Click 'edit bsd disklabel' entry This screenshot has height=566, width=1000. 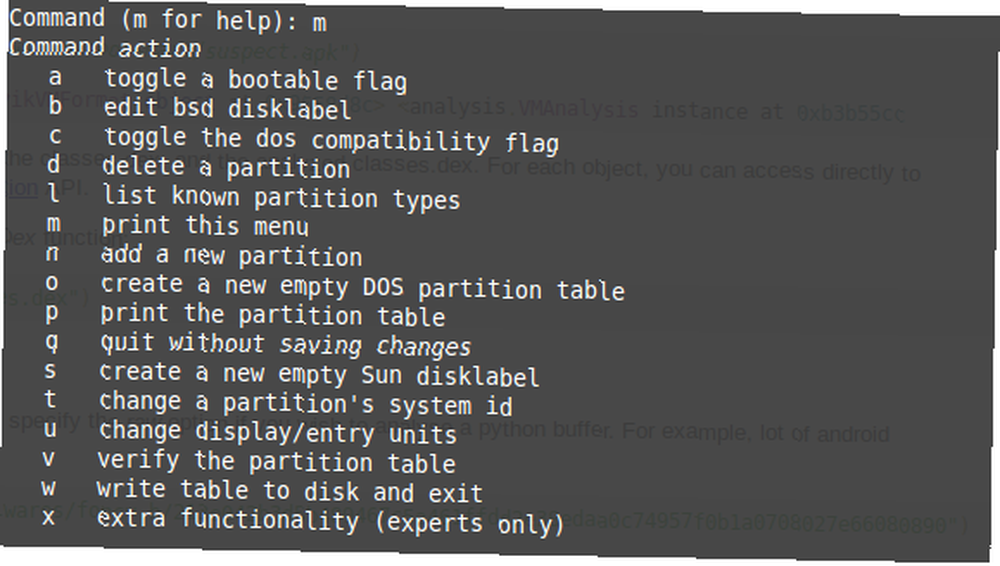[227, 108]
